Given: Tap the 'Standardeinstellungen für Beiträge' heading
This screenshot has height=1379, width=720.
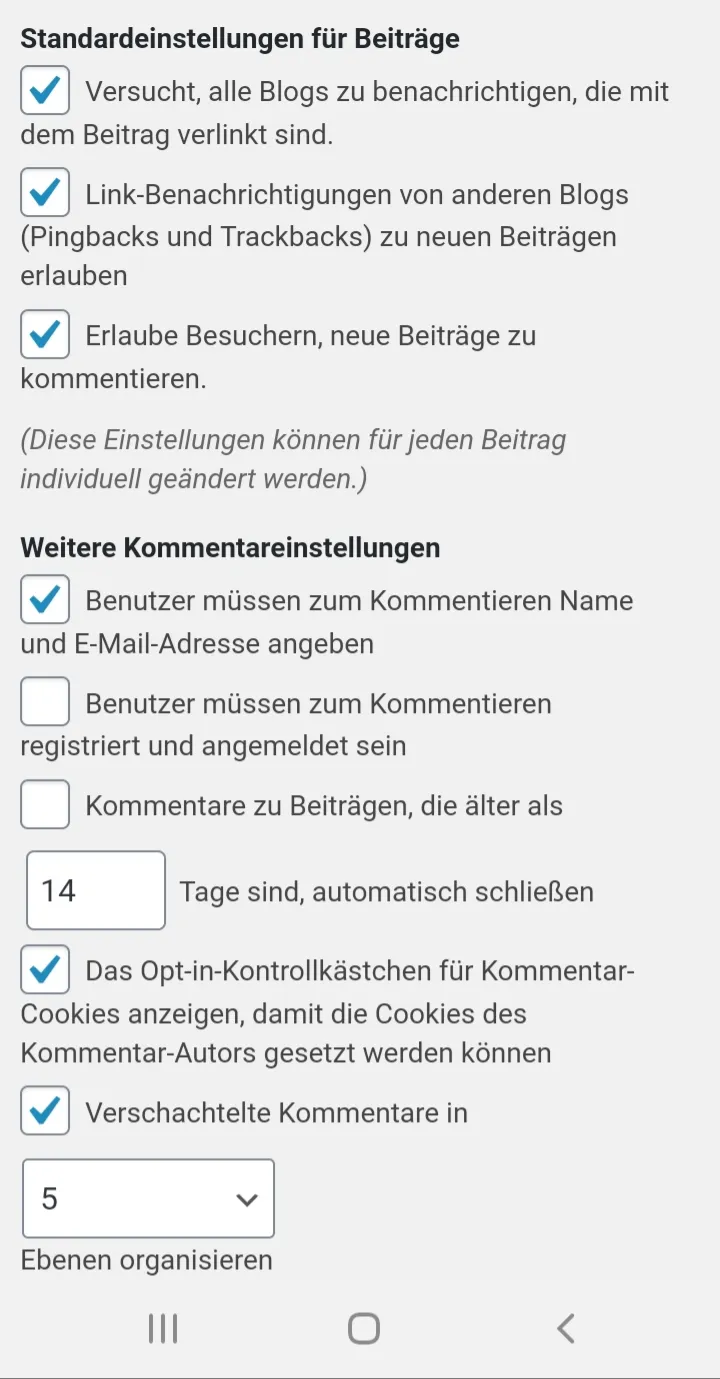Looking at the screenshot, I should coord(240,40).
